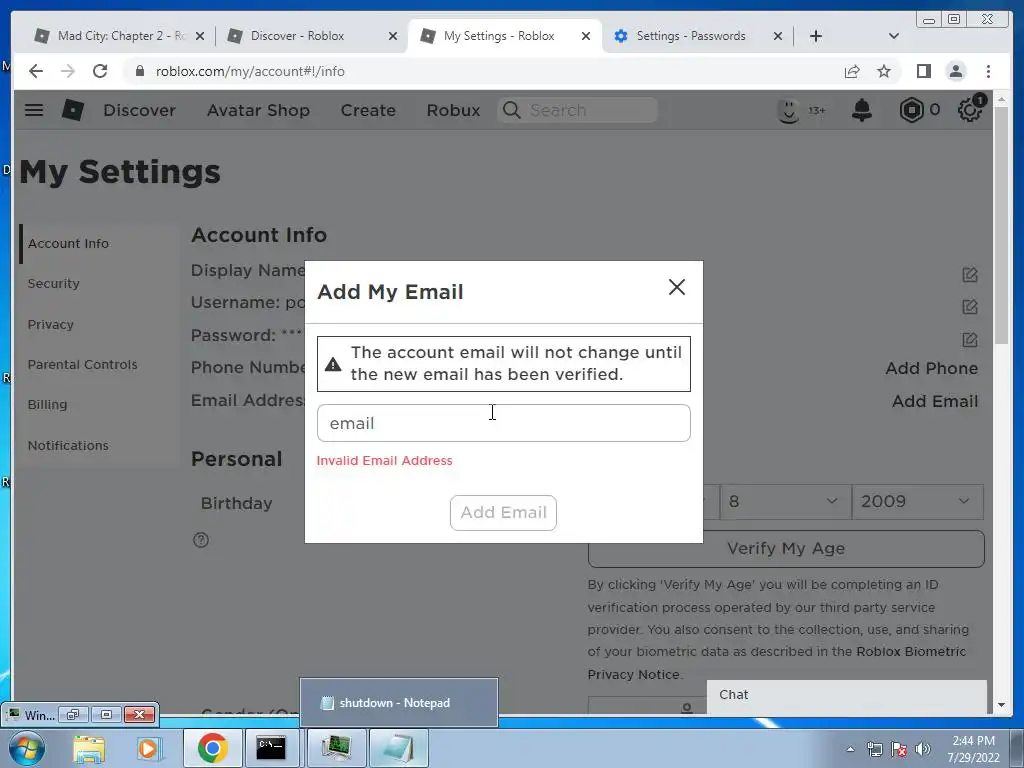Screen dimensions: 1024x768
Task: Open the Discover page link
Action: coord(139,110)
